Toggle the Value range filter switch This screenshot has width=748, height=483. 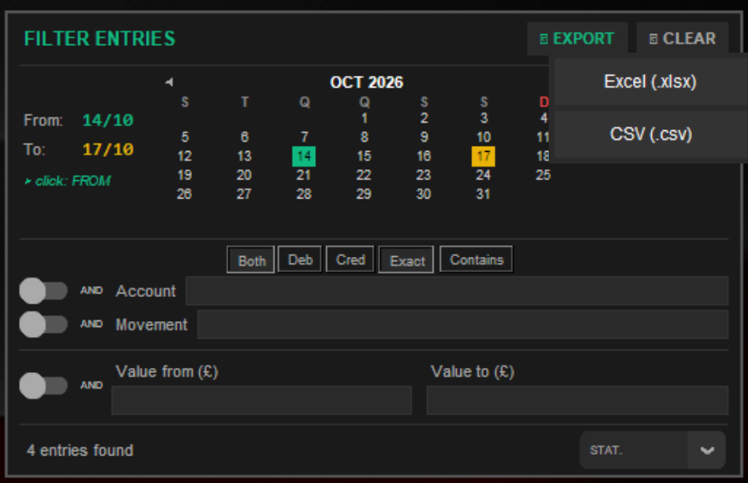click(43, 385)
